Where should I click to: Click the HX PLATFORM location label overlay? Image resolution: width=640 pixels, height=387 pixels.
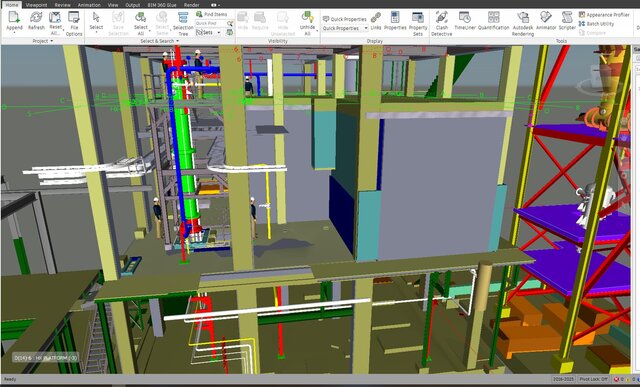[x=45, y=358]
